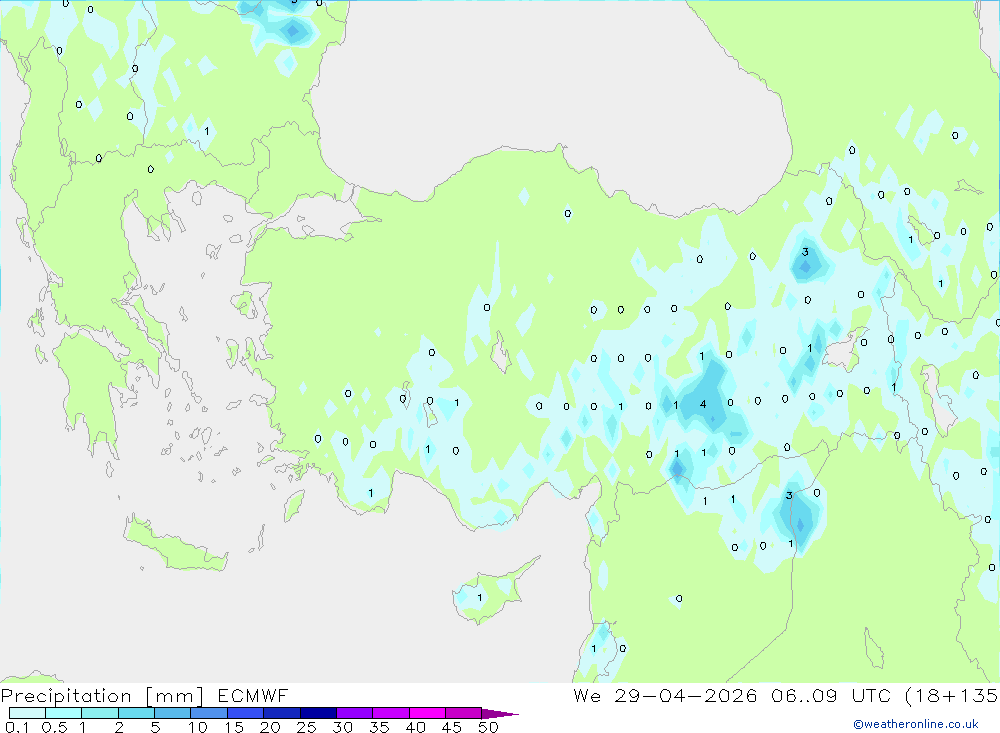Click the 30–35 mm purple legend swatch
Screen dimensions: 1000x733
[x=355, y=713]
